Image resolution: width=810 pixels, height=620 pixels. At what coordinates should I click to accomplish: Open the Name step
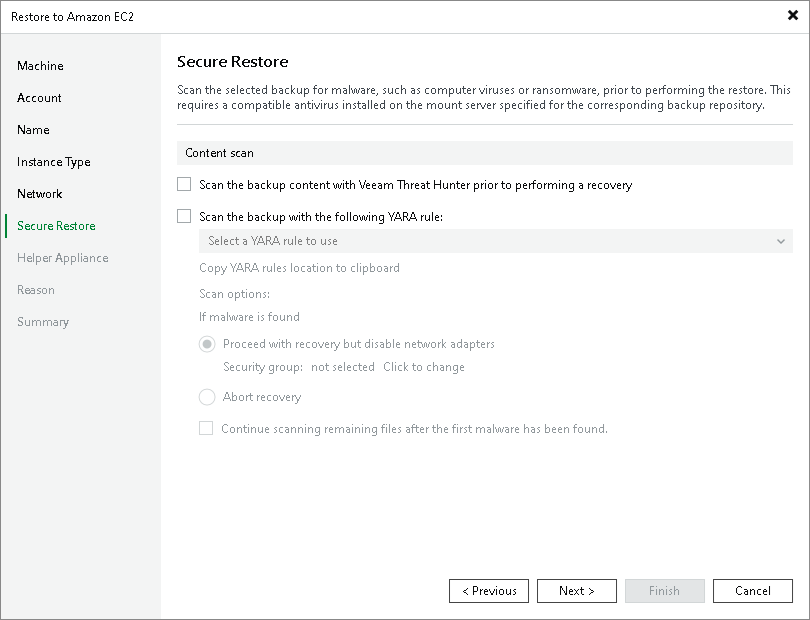pyautogui.click(x=33, y=129)
